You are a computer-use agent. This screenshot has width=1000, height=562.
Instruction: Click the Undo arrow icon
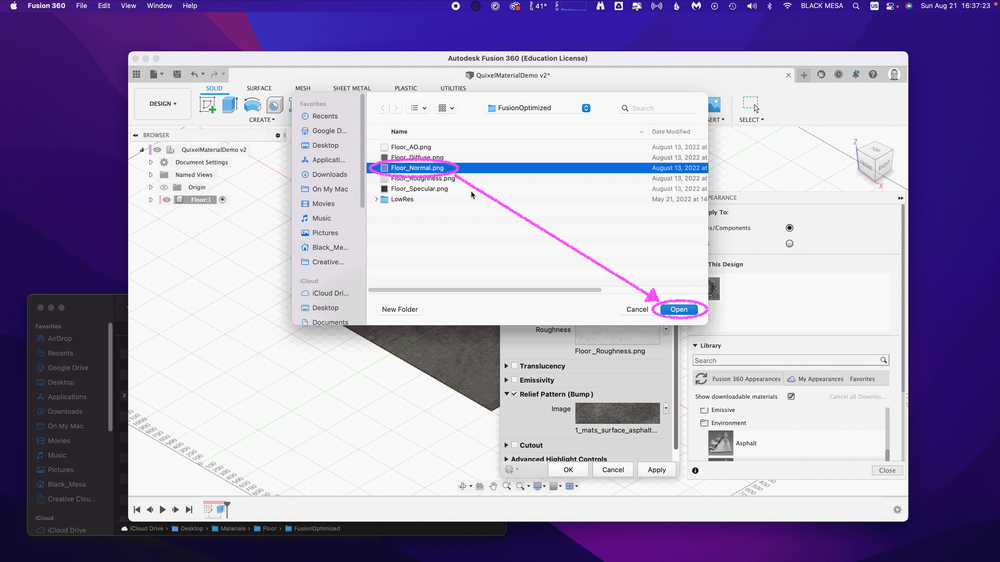[195, 75]
